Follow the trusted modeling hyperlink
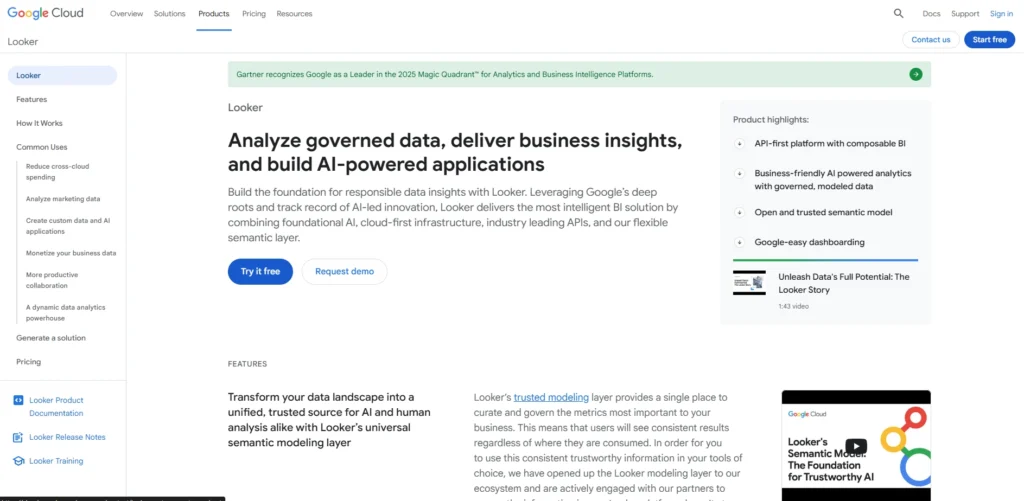This screenshot has width=1024, height=501. (551, 397)
